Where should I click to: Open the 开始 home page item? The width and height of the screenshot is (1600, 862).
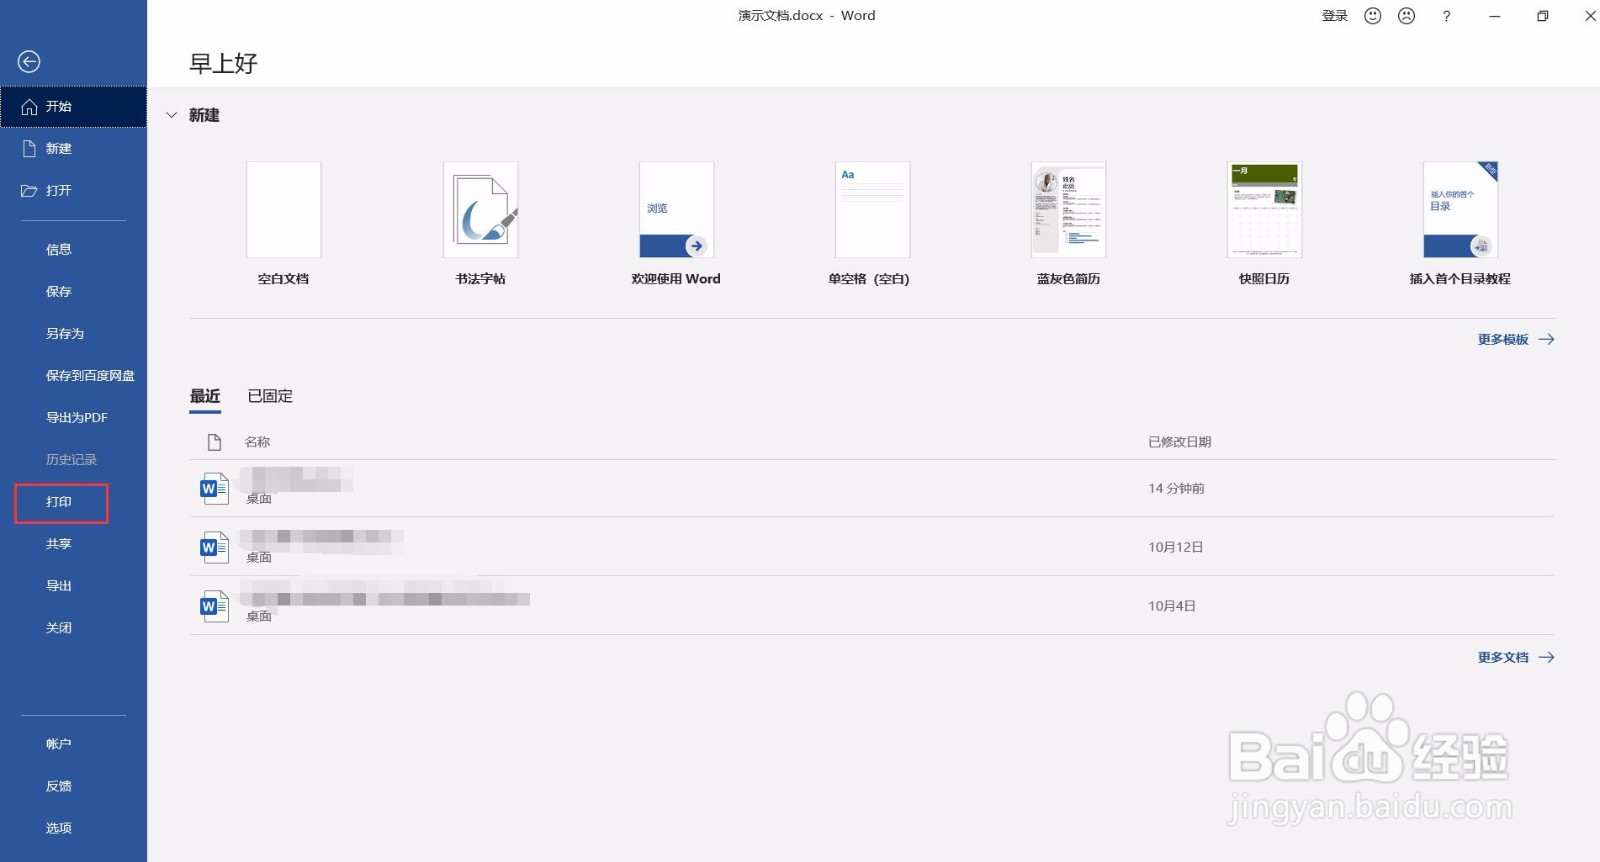[x=73, y=106]
